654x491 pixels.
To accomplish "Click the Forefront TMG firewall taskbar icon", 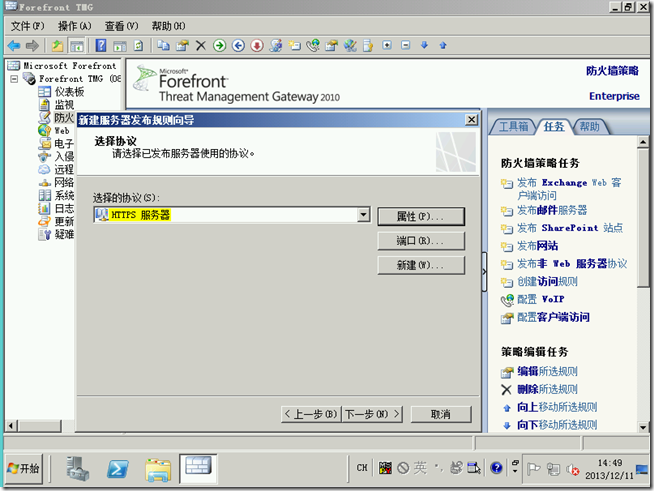I will pos(198,468).
